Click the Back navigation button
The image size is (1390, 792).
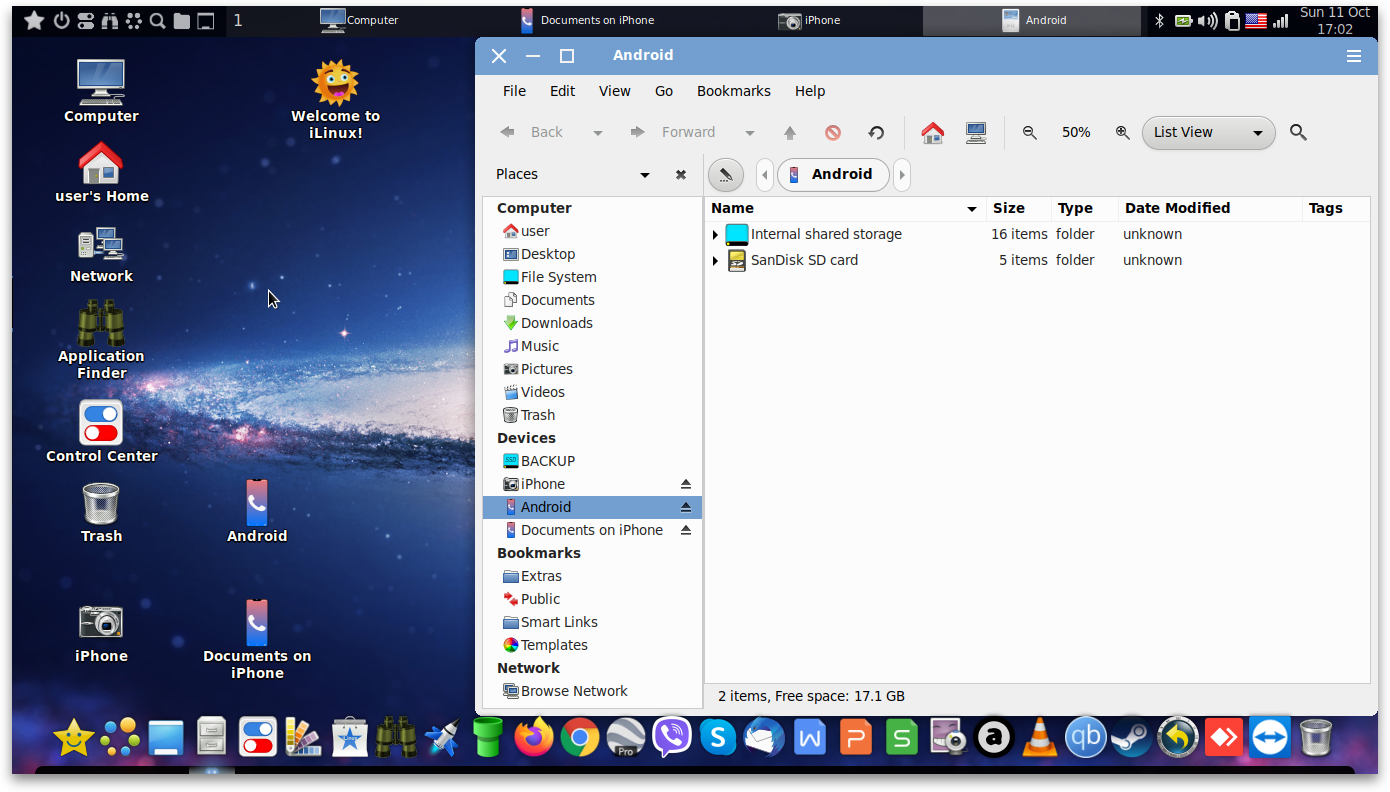coord(532,132)
